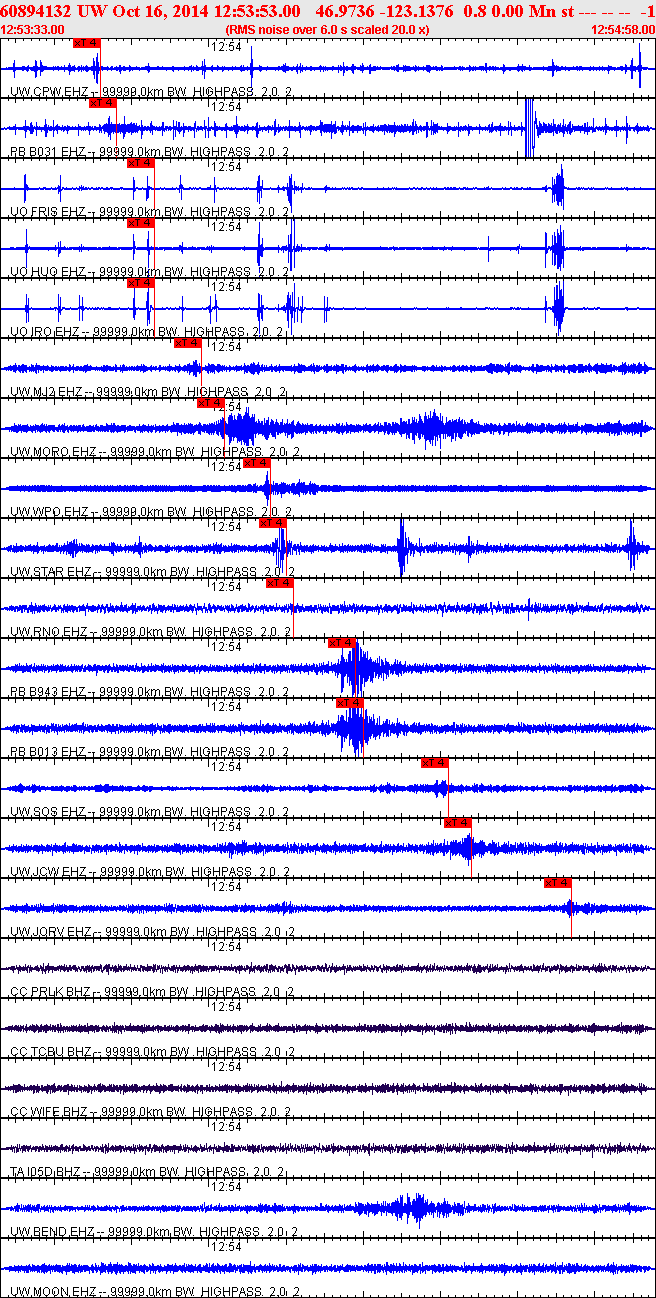Image resolution: width=656 pixels, height=1298 pixels.
Task: Click the pick marker on PB.B013 trace
Action: 350,703
